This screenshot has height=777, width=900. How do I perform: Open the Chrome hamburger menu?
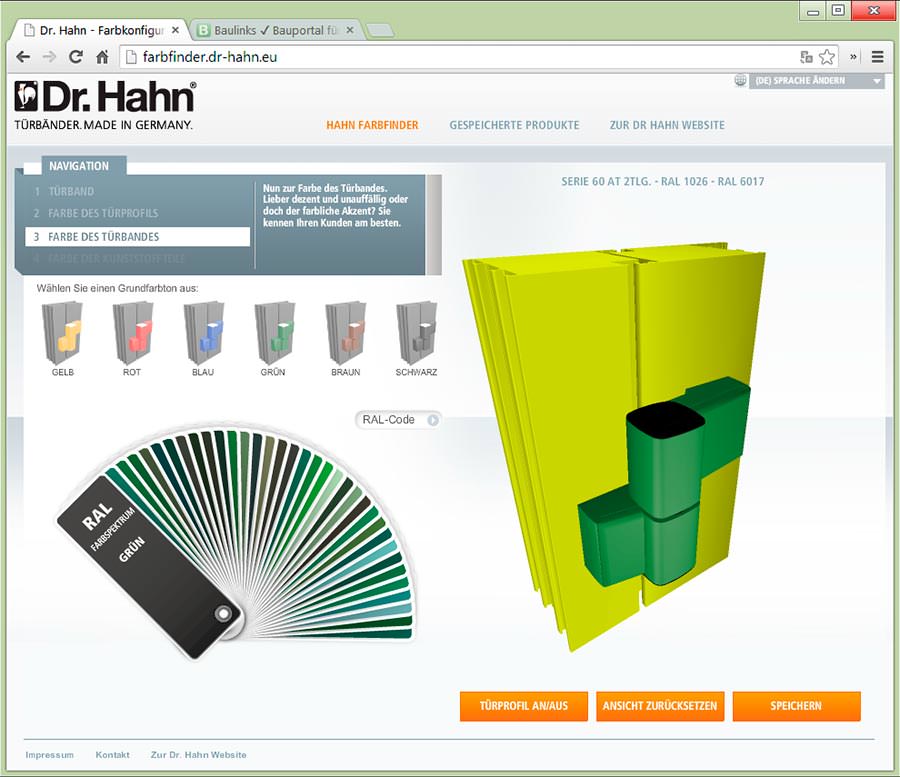[x=877, y=57]
